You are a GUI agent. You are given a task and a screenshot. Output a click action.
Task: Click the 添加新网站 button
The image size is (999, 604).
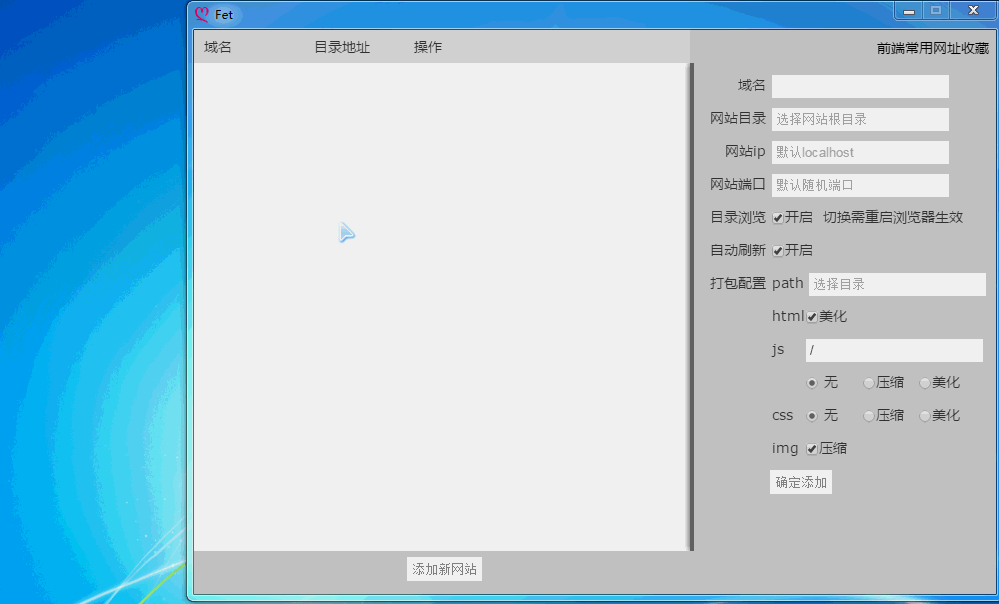pos(445,569)
